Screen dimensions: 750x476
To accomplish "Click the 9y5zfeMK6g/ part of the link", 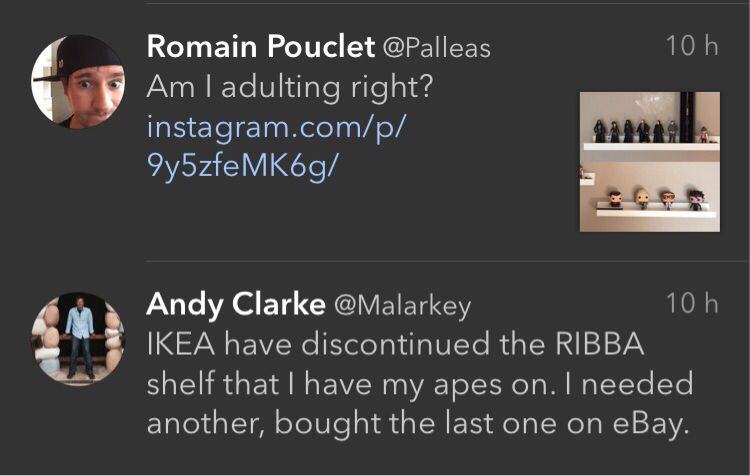I will click(244, 166).
